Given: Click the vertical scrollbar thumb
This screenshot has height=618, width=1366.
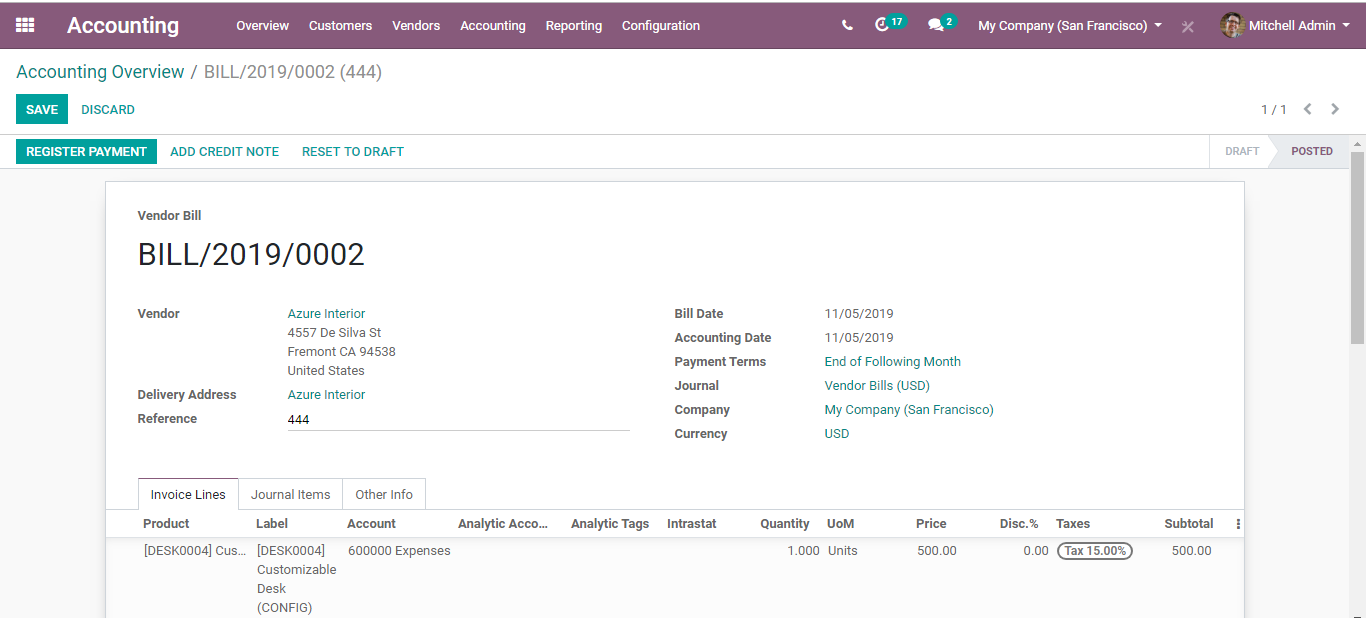Looking at the screenshot, I should (1357, 248).
